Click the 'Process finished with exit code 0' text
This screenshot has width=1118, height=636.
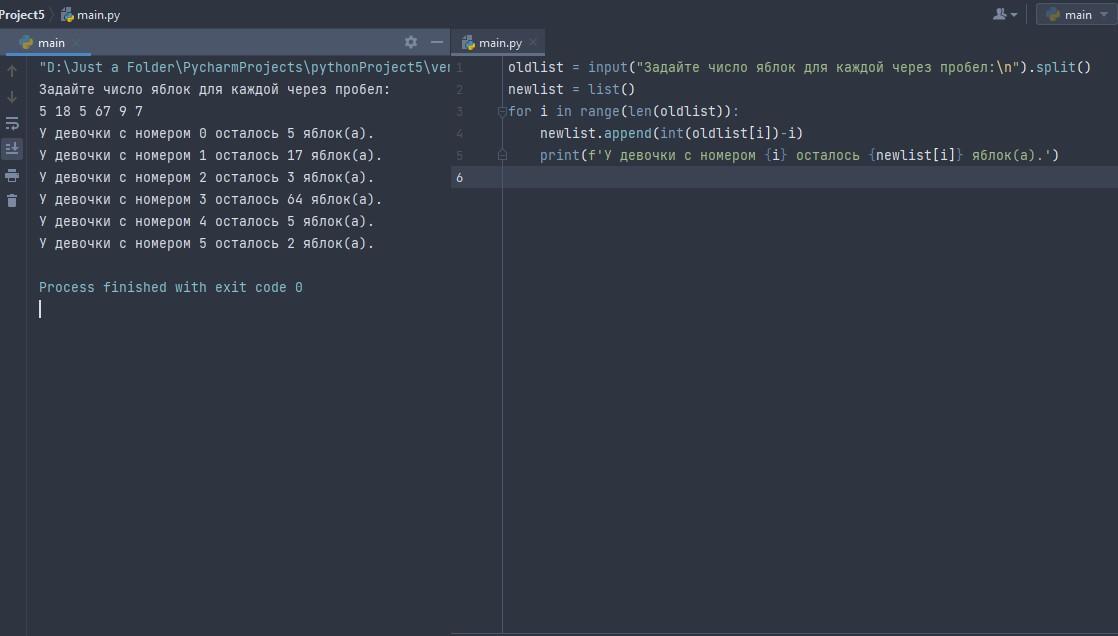coord(170,287)
